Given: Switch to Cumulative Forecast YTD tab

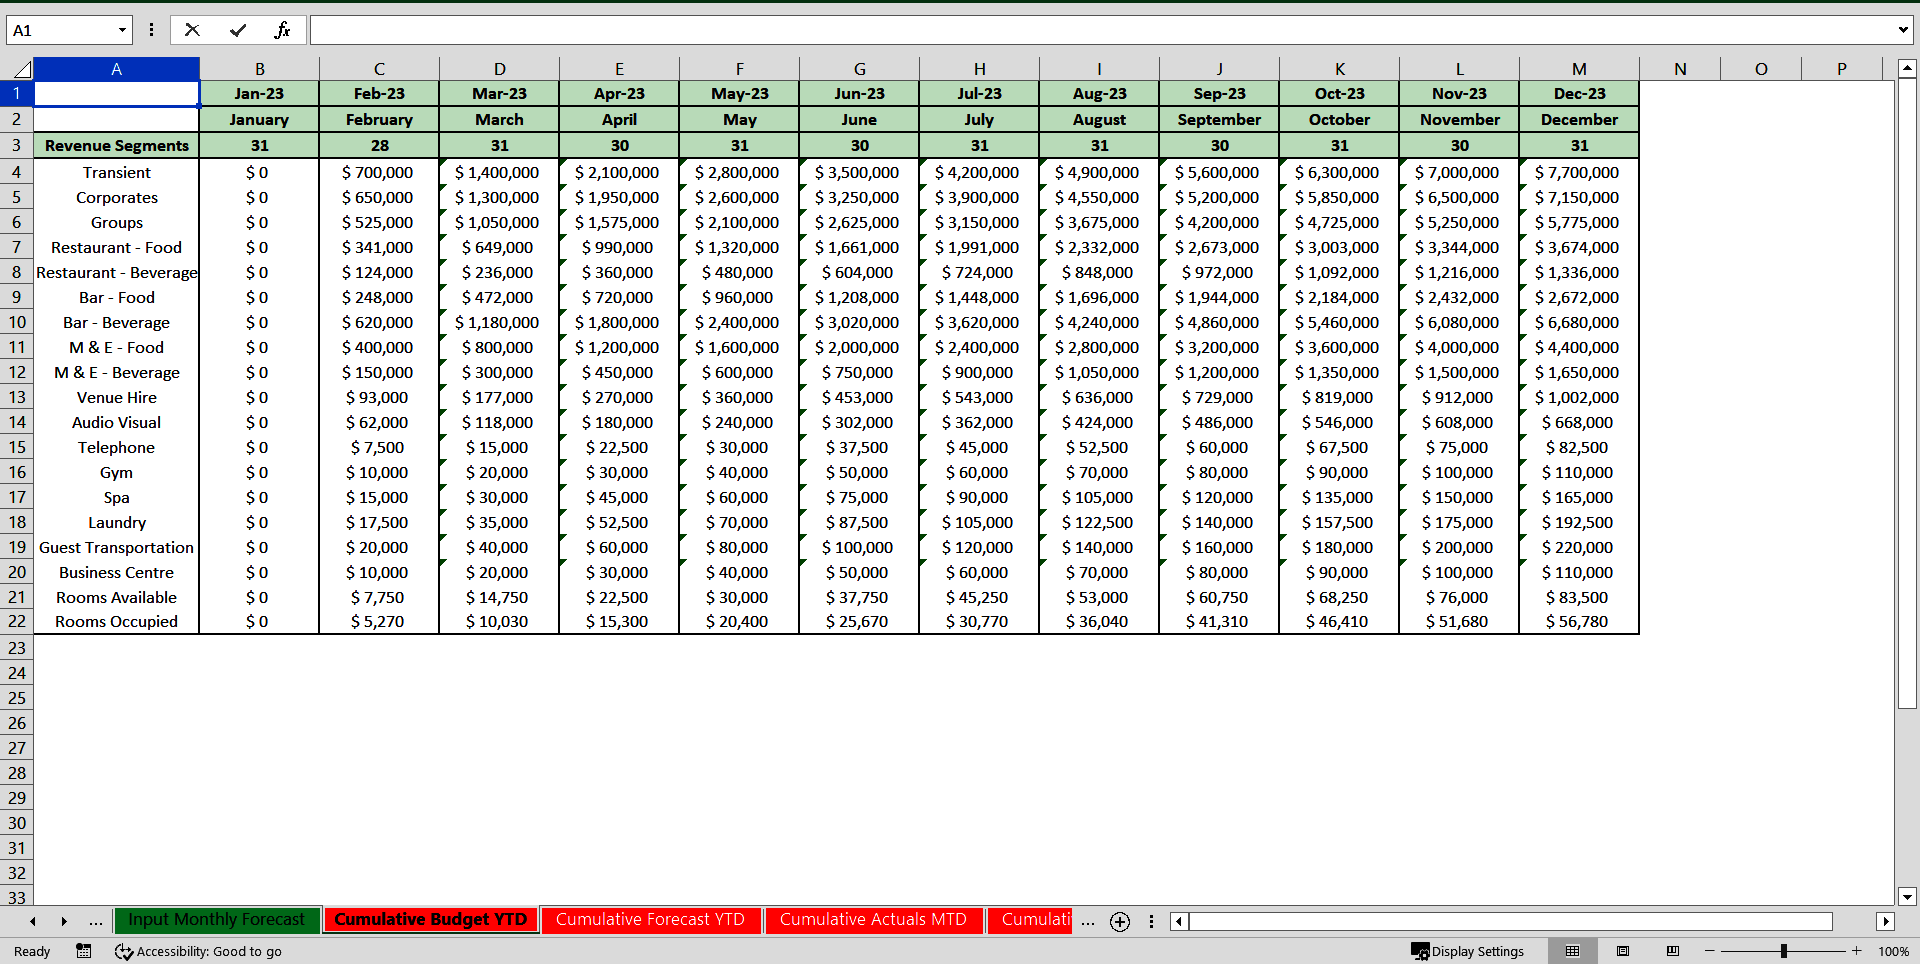Looking at the screenshot, I should pyautogui.click(x=650, y=920).
